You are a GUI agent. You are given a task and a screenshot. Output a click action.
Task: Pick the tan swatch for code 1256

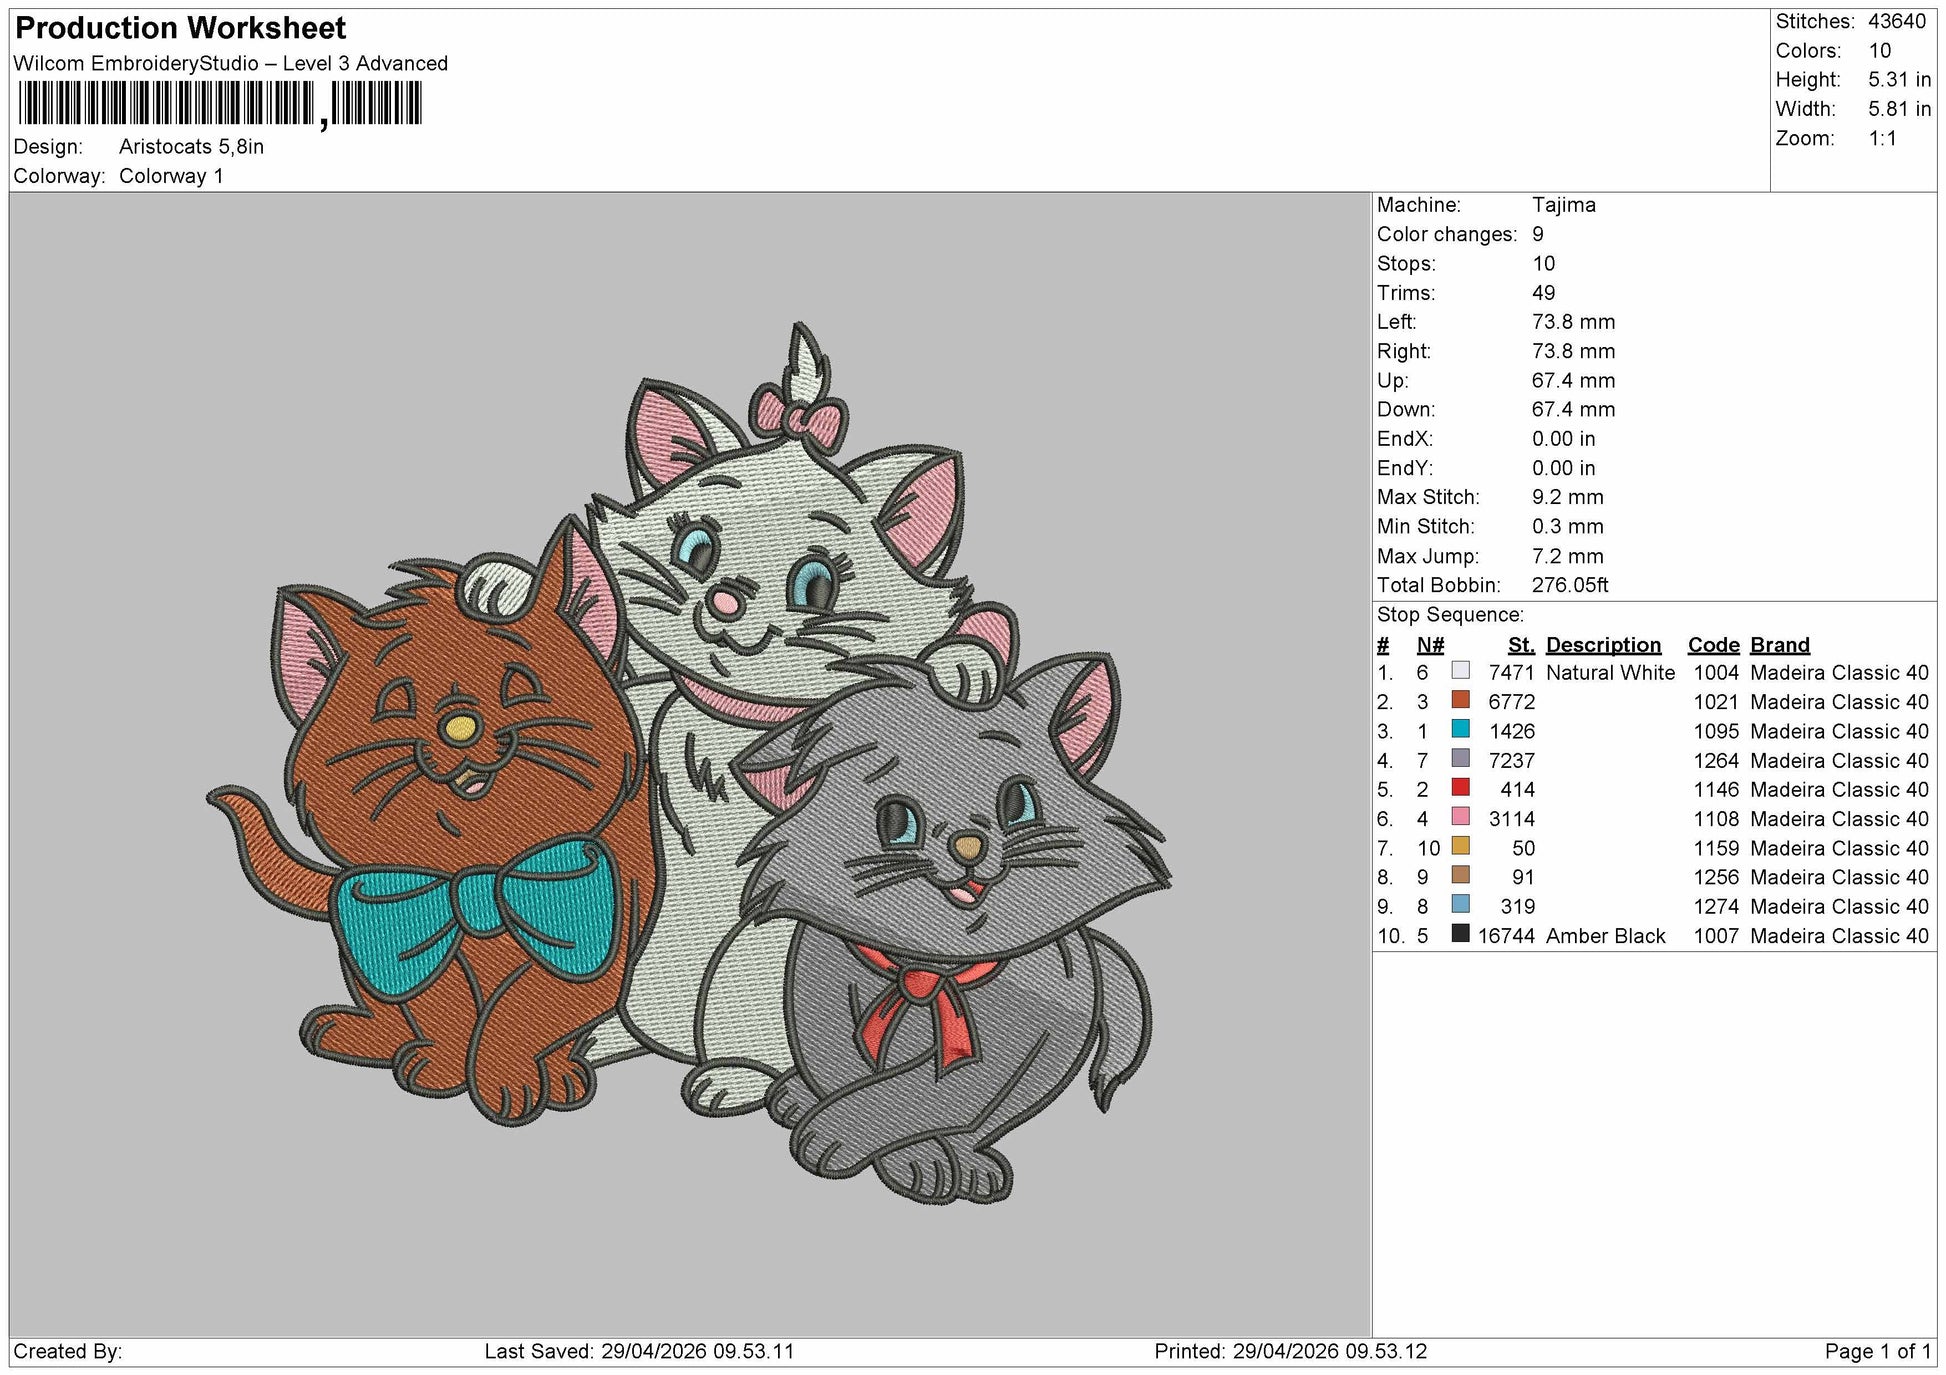point(1461,875)
